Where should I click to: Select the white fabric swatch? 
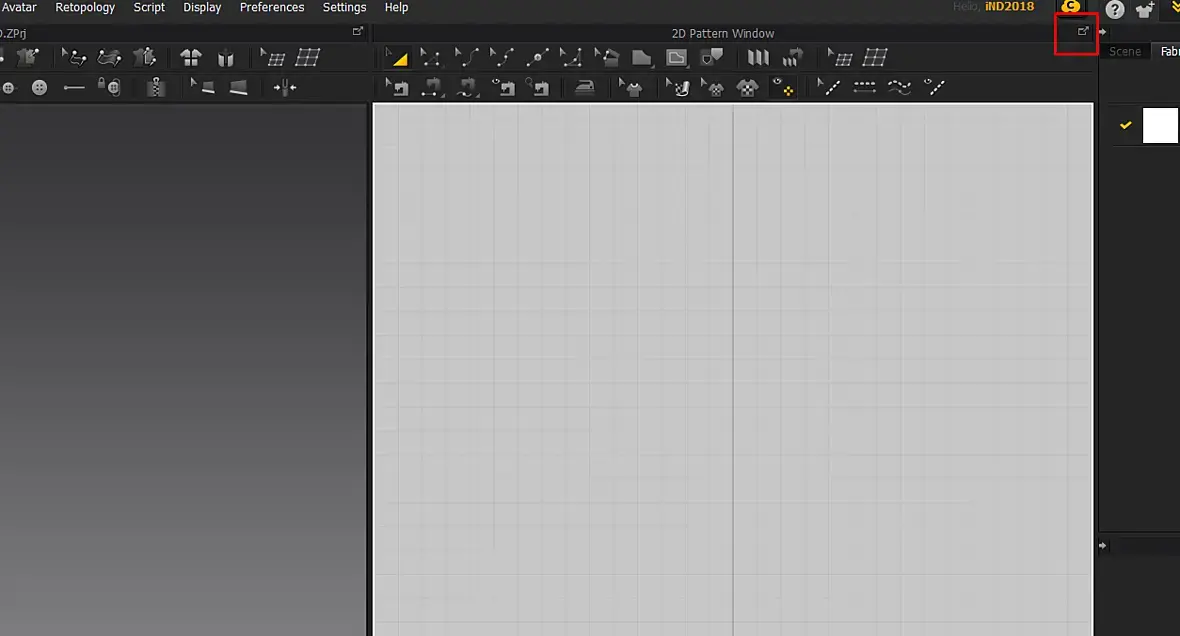coord(1161,126)
